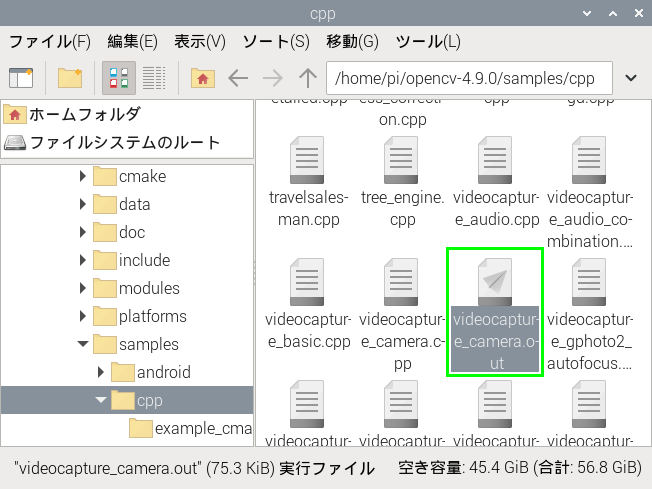The image size is (652, 489).
Task: Open a new window with the toolbar icon
Action: pos(21,78)
